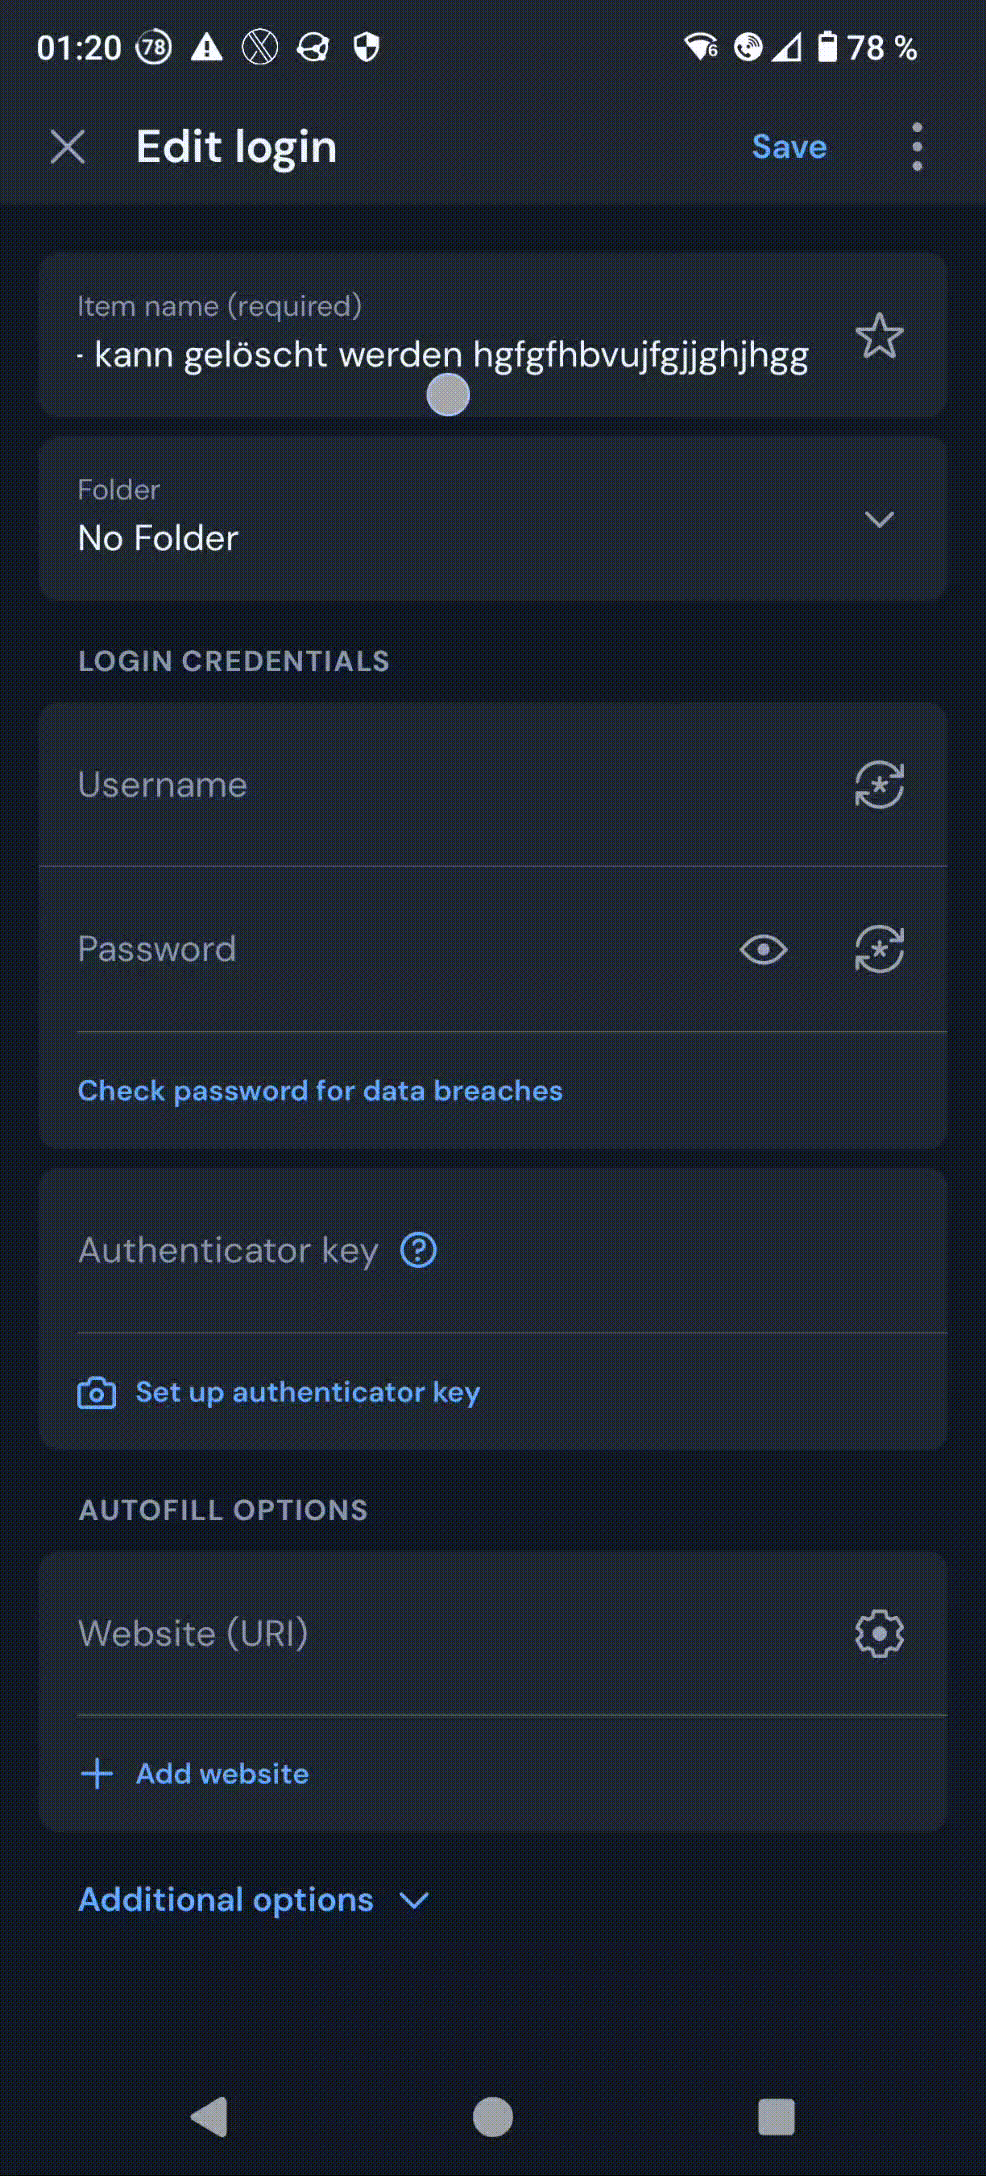Close Edit login with X icon
986x2176 pixels.
[x=68, y=147]
